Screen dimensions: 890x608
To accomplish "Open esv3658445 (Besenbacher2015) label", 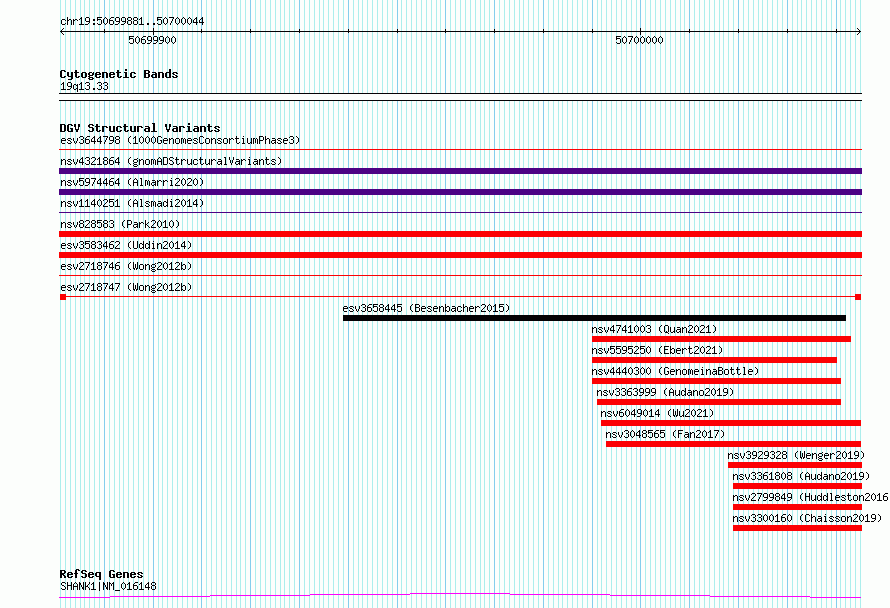I will 426,308.
